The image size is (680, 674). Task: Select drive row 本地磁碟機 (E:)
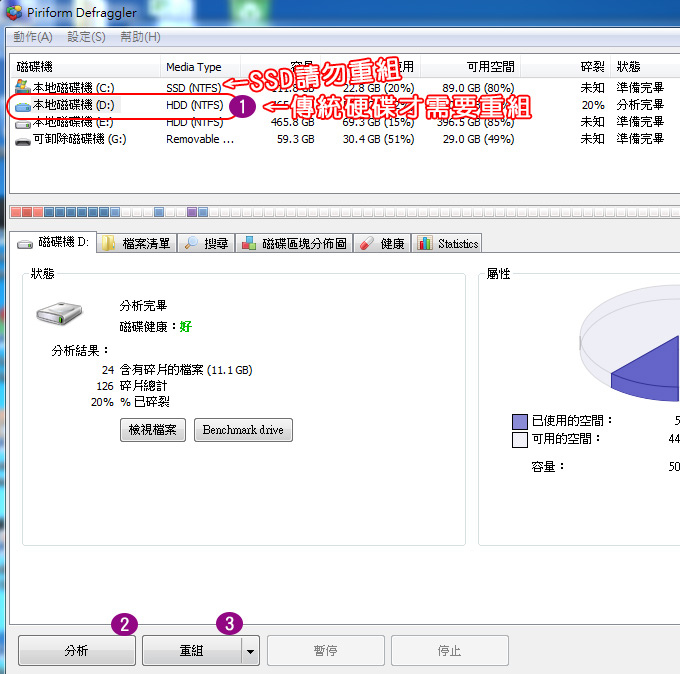345,122
